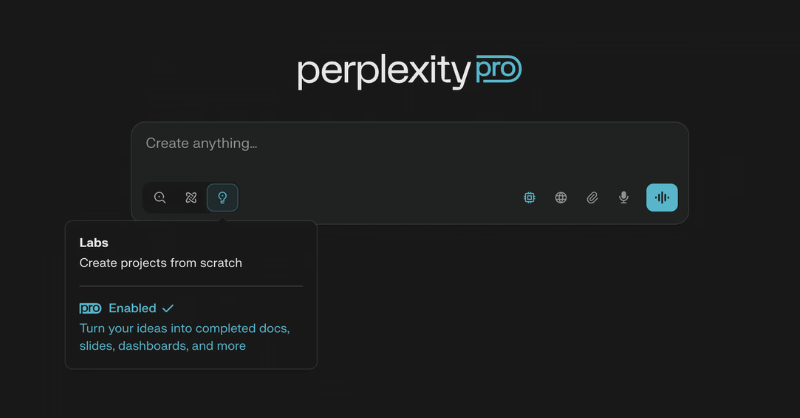Select the Search mode magnifier icon
800x418 pixels.
tap(160, 198)
